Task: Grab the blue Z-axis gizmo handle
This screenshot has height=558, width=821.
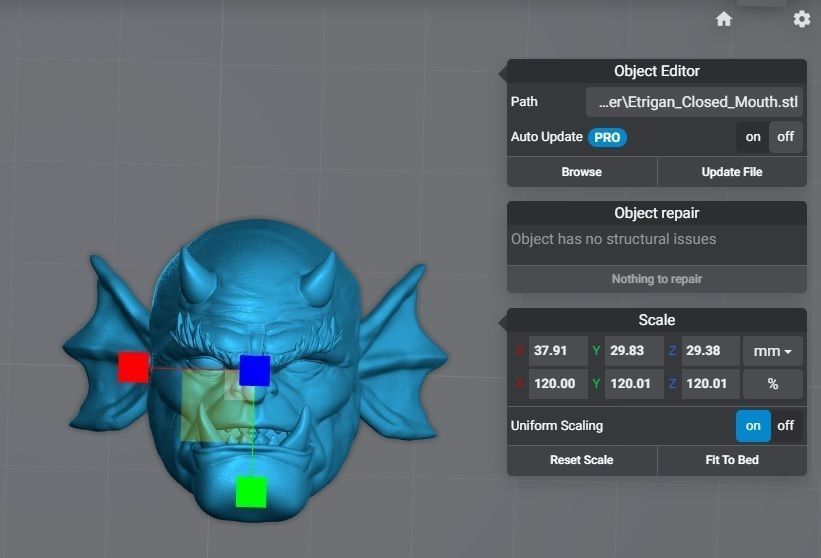Action: coord(254,371)
